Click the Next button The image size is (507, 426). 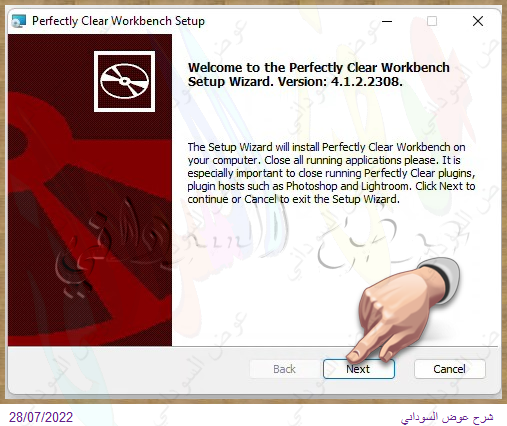click(x=359, y=369)
